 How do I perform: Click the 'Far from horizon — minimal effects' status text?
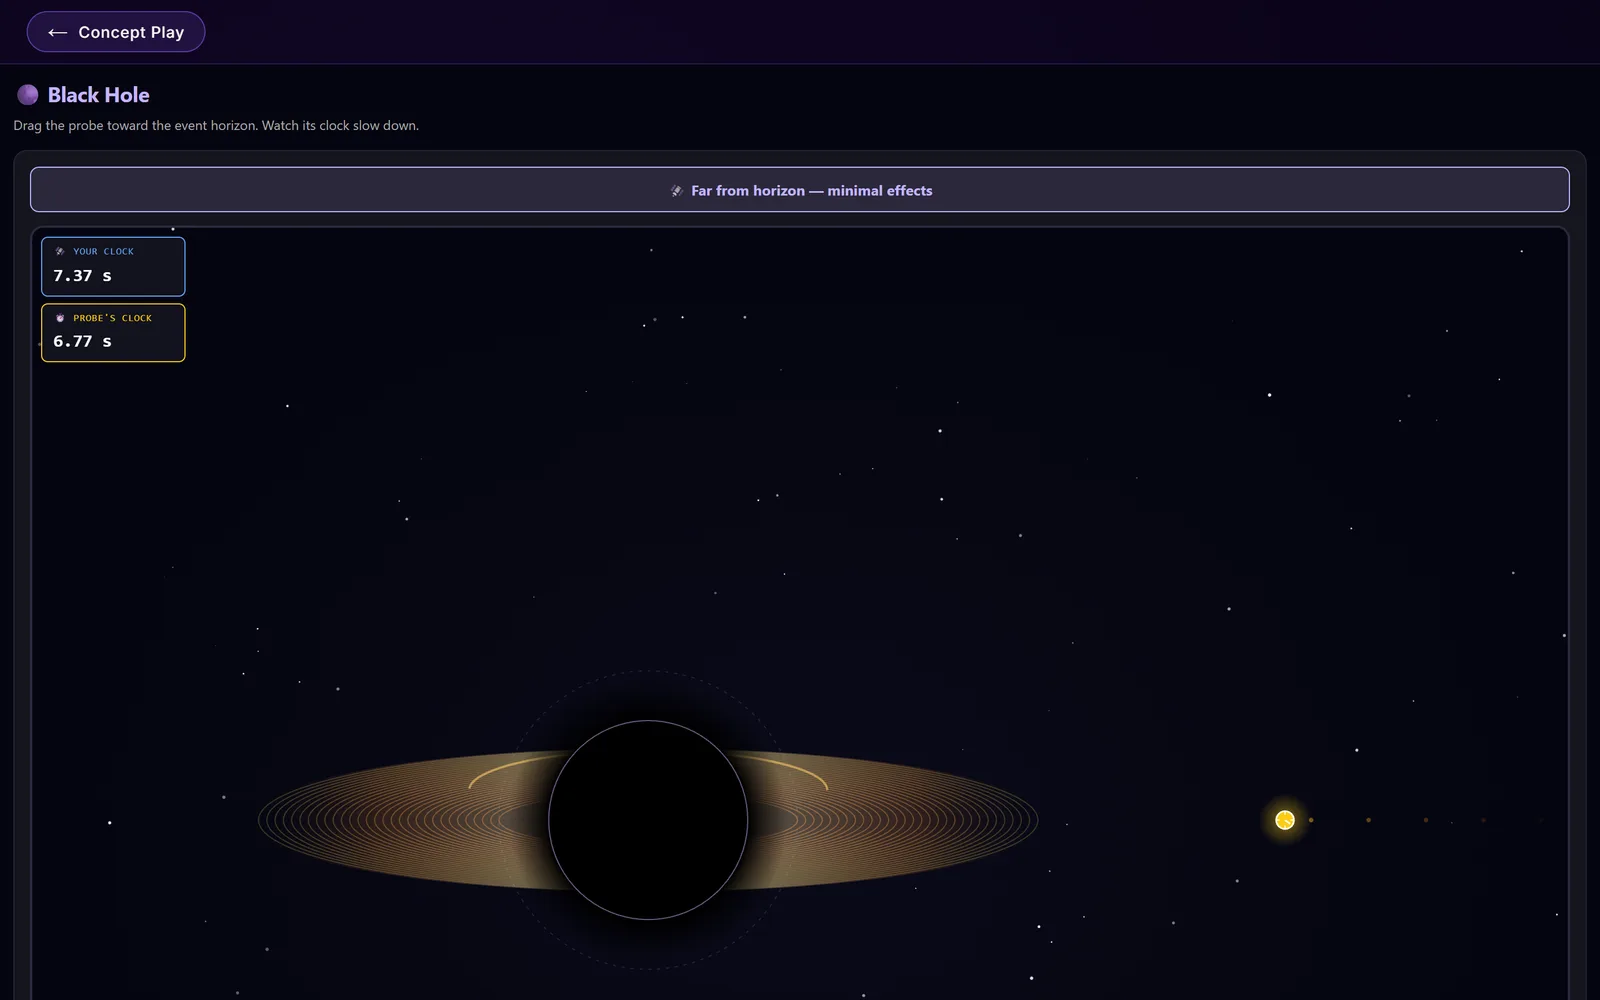tap(811, 191)
